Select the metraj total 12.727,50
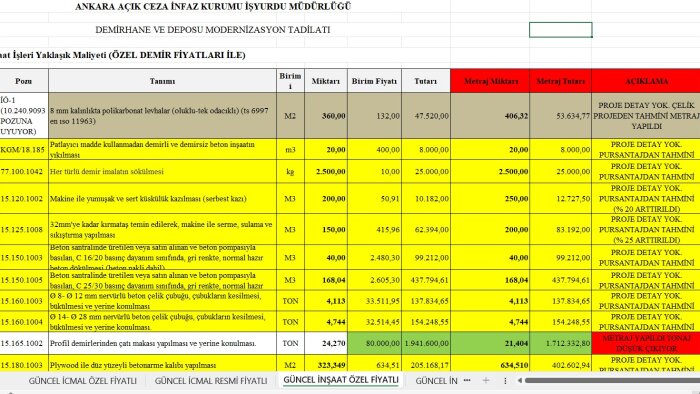Screen dimensions: 700x394 561,199
